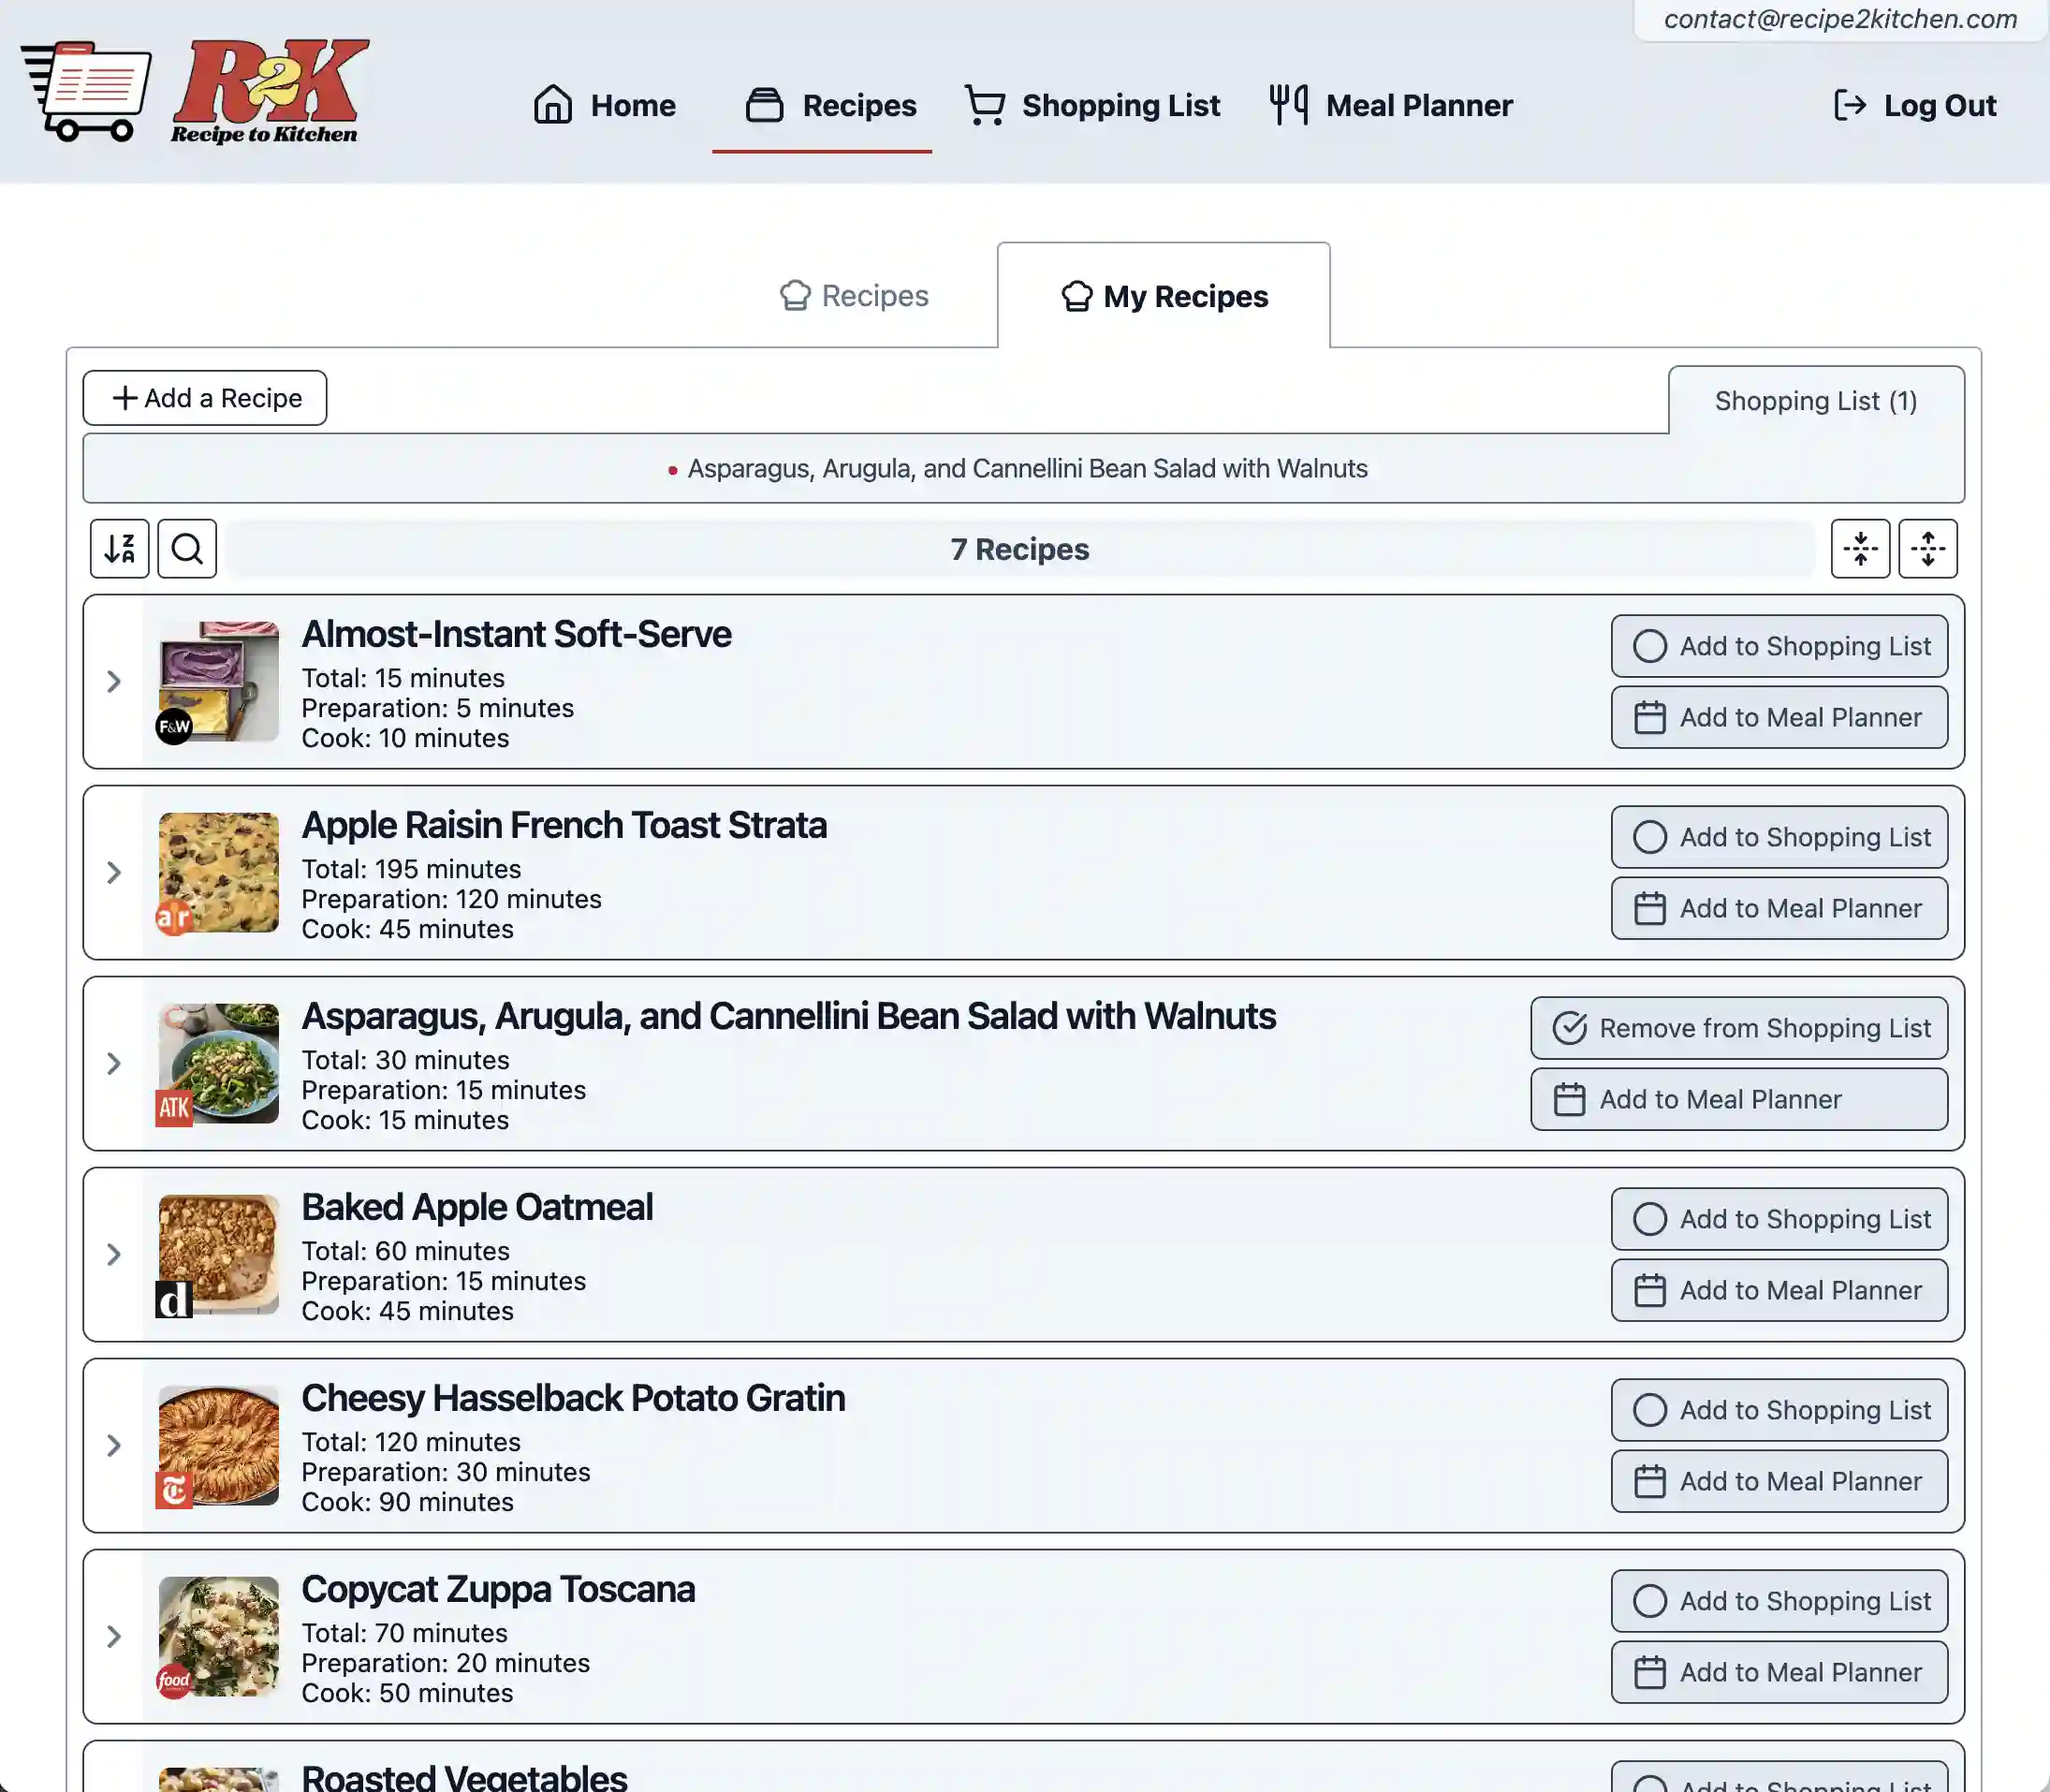Image resolution: width=2050 pixels, height=1792 pixels.
Task: Click the Home house icon in navbar
Action: [x=549, y=105]
